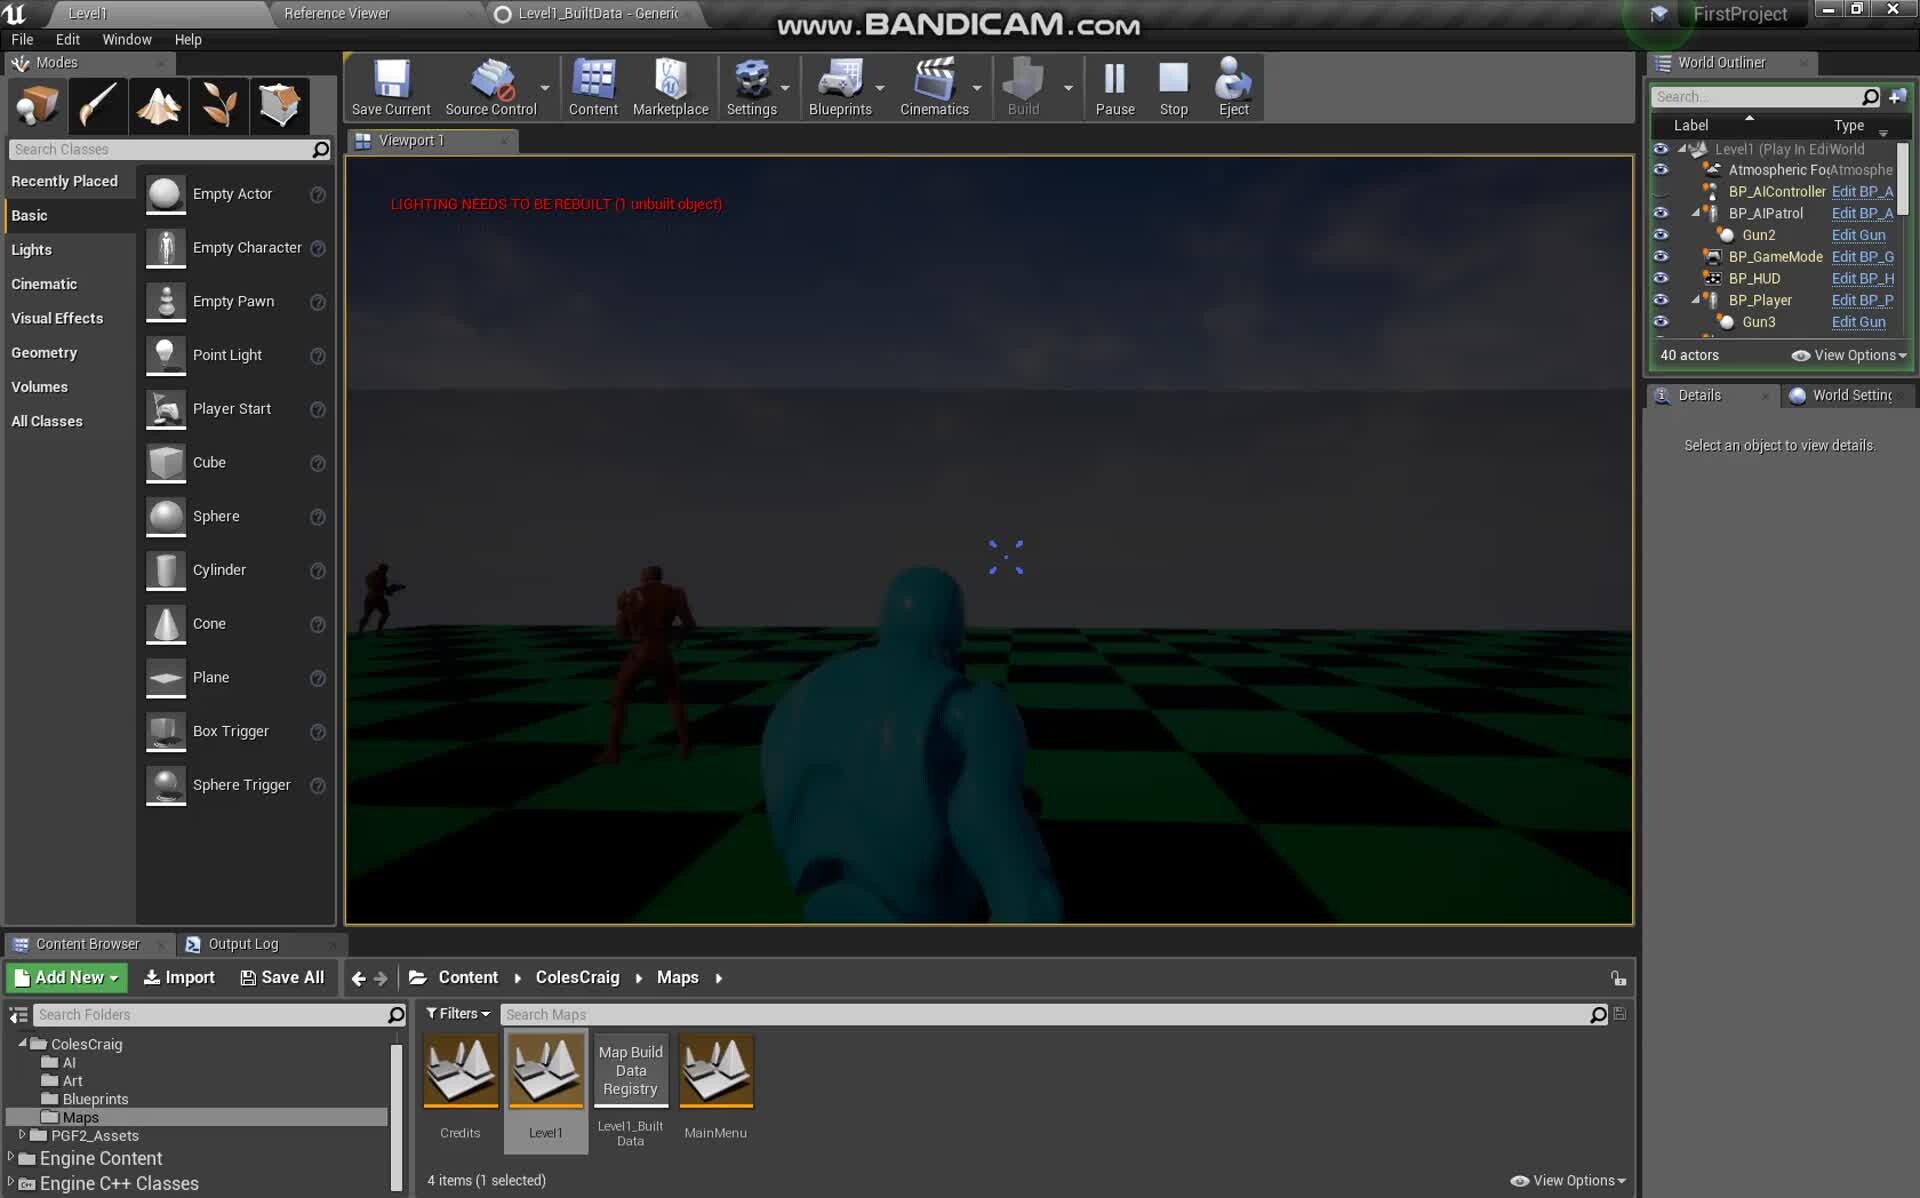Select the Landscape mode tool
1920x1198 pixels.
[159, 105]
